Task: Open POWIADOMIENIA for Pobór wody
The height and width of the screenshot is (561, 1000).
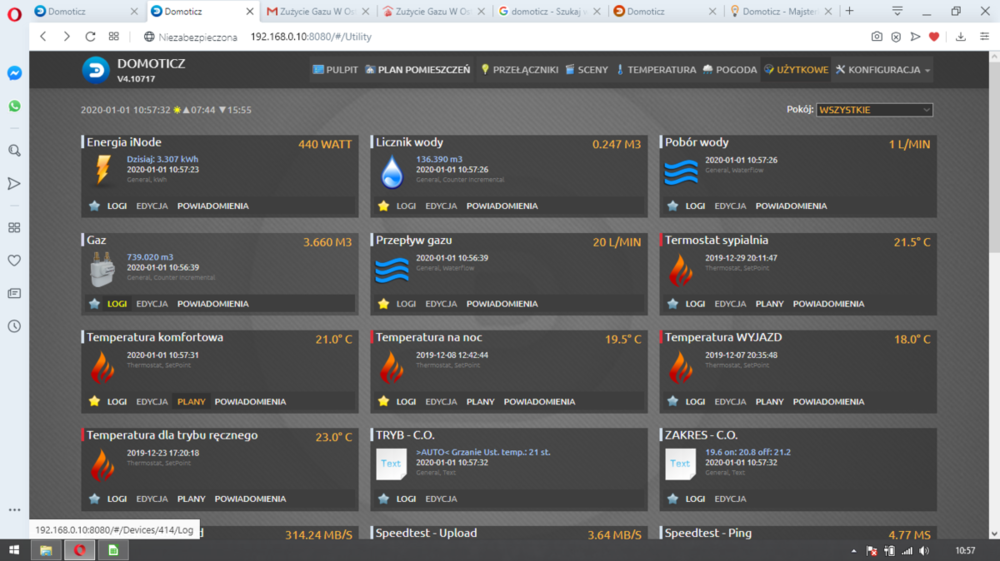Action: click(x=791, y=206)
